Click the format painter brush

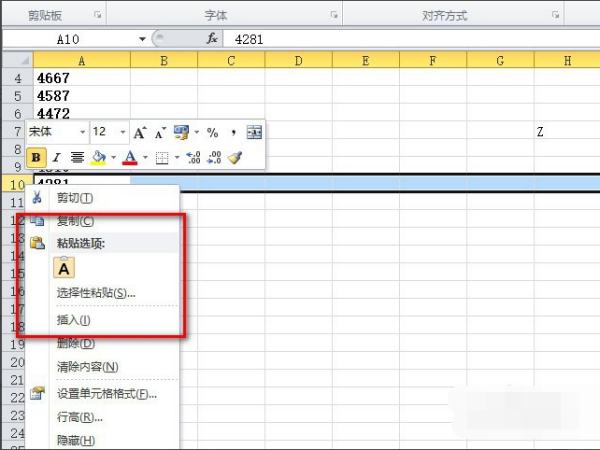[x=235, y=157]
